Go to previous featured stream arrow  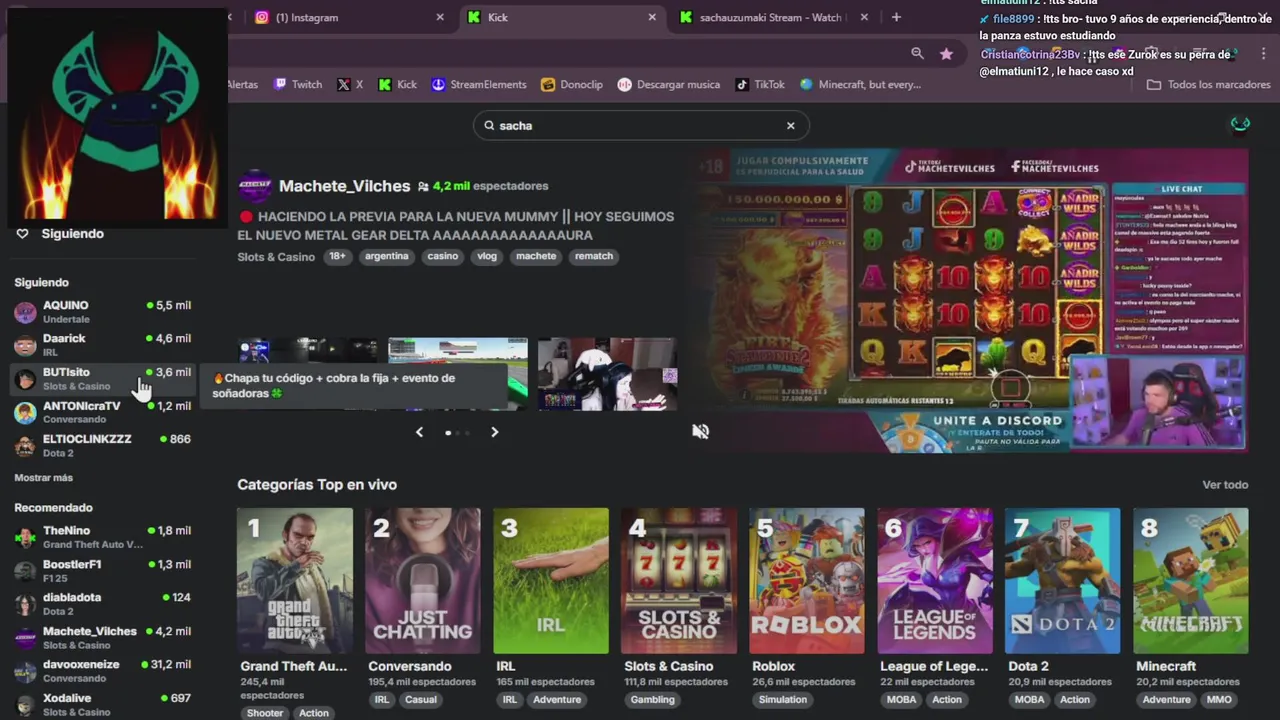[419, 432]
